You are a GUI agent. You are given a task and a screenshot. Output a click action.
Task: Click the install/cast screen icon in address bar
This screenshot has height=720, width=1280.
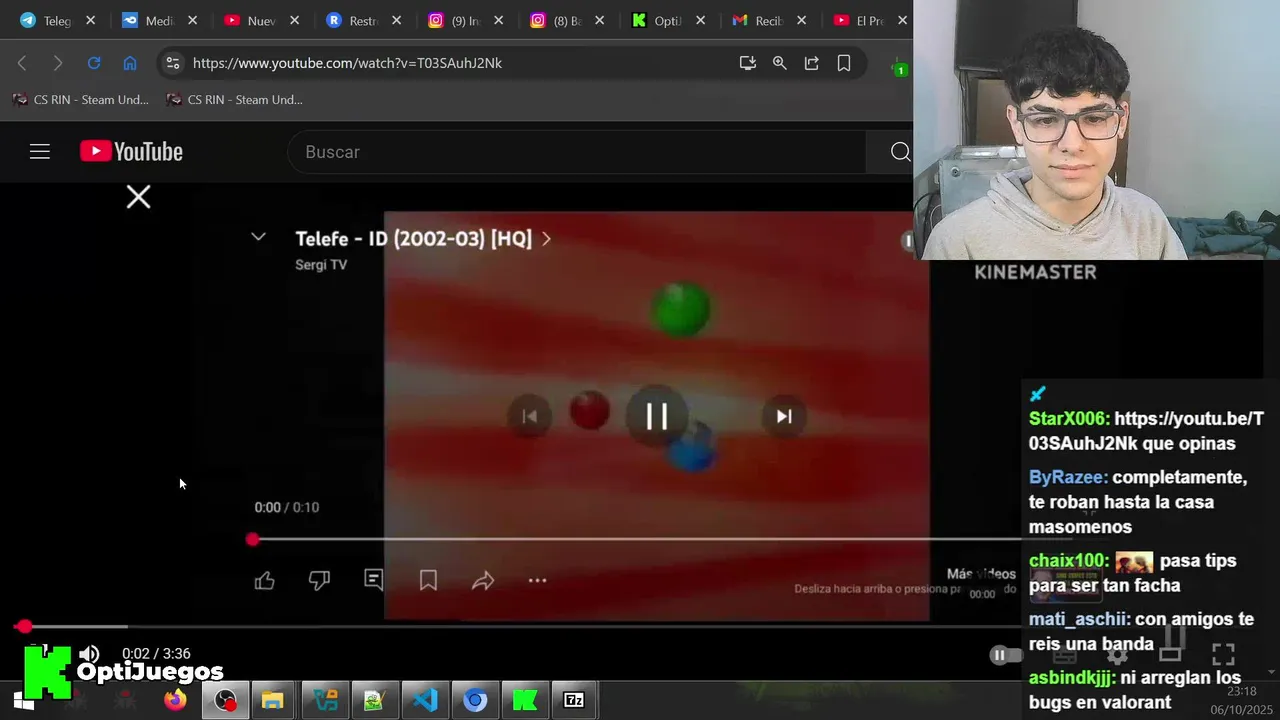click(747, 63)
